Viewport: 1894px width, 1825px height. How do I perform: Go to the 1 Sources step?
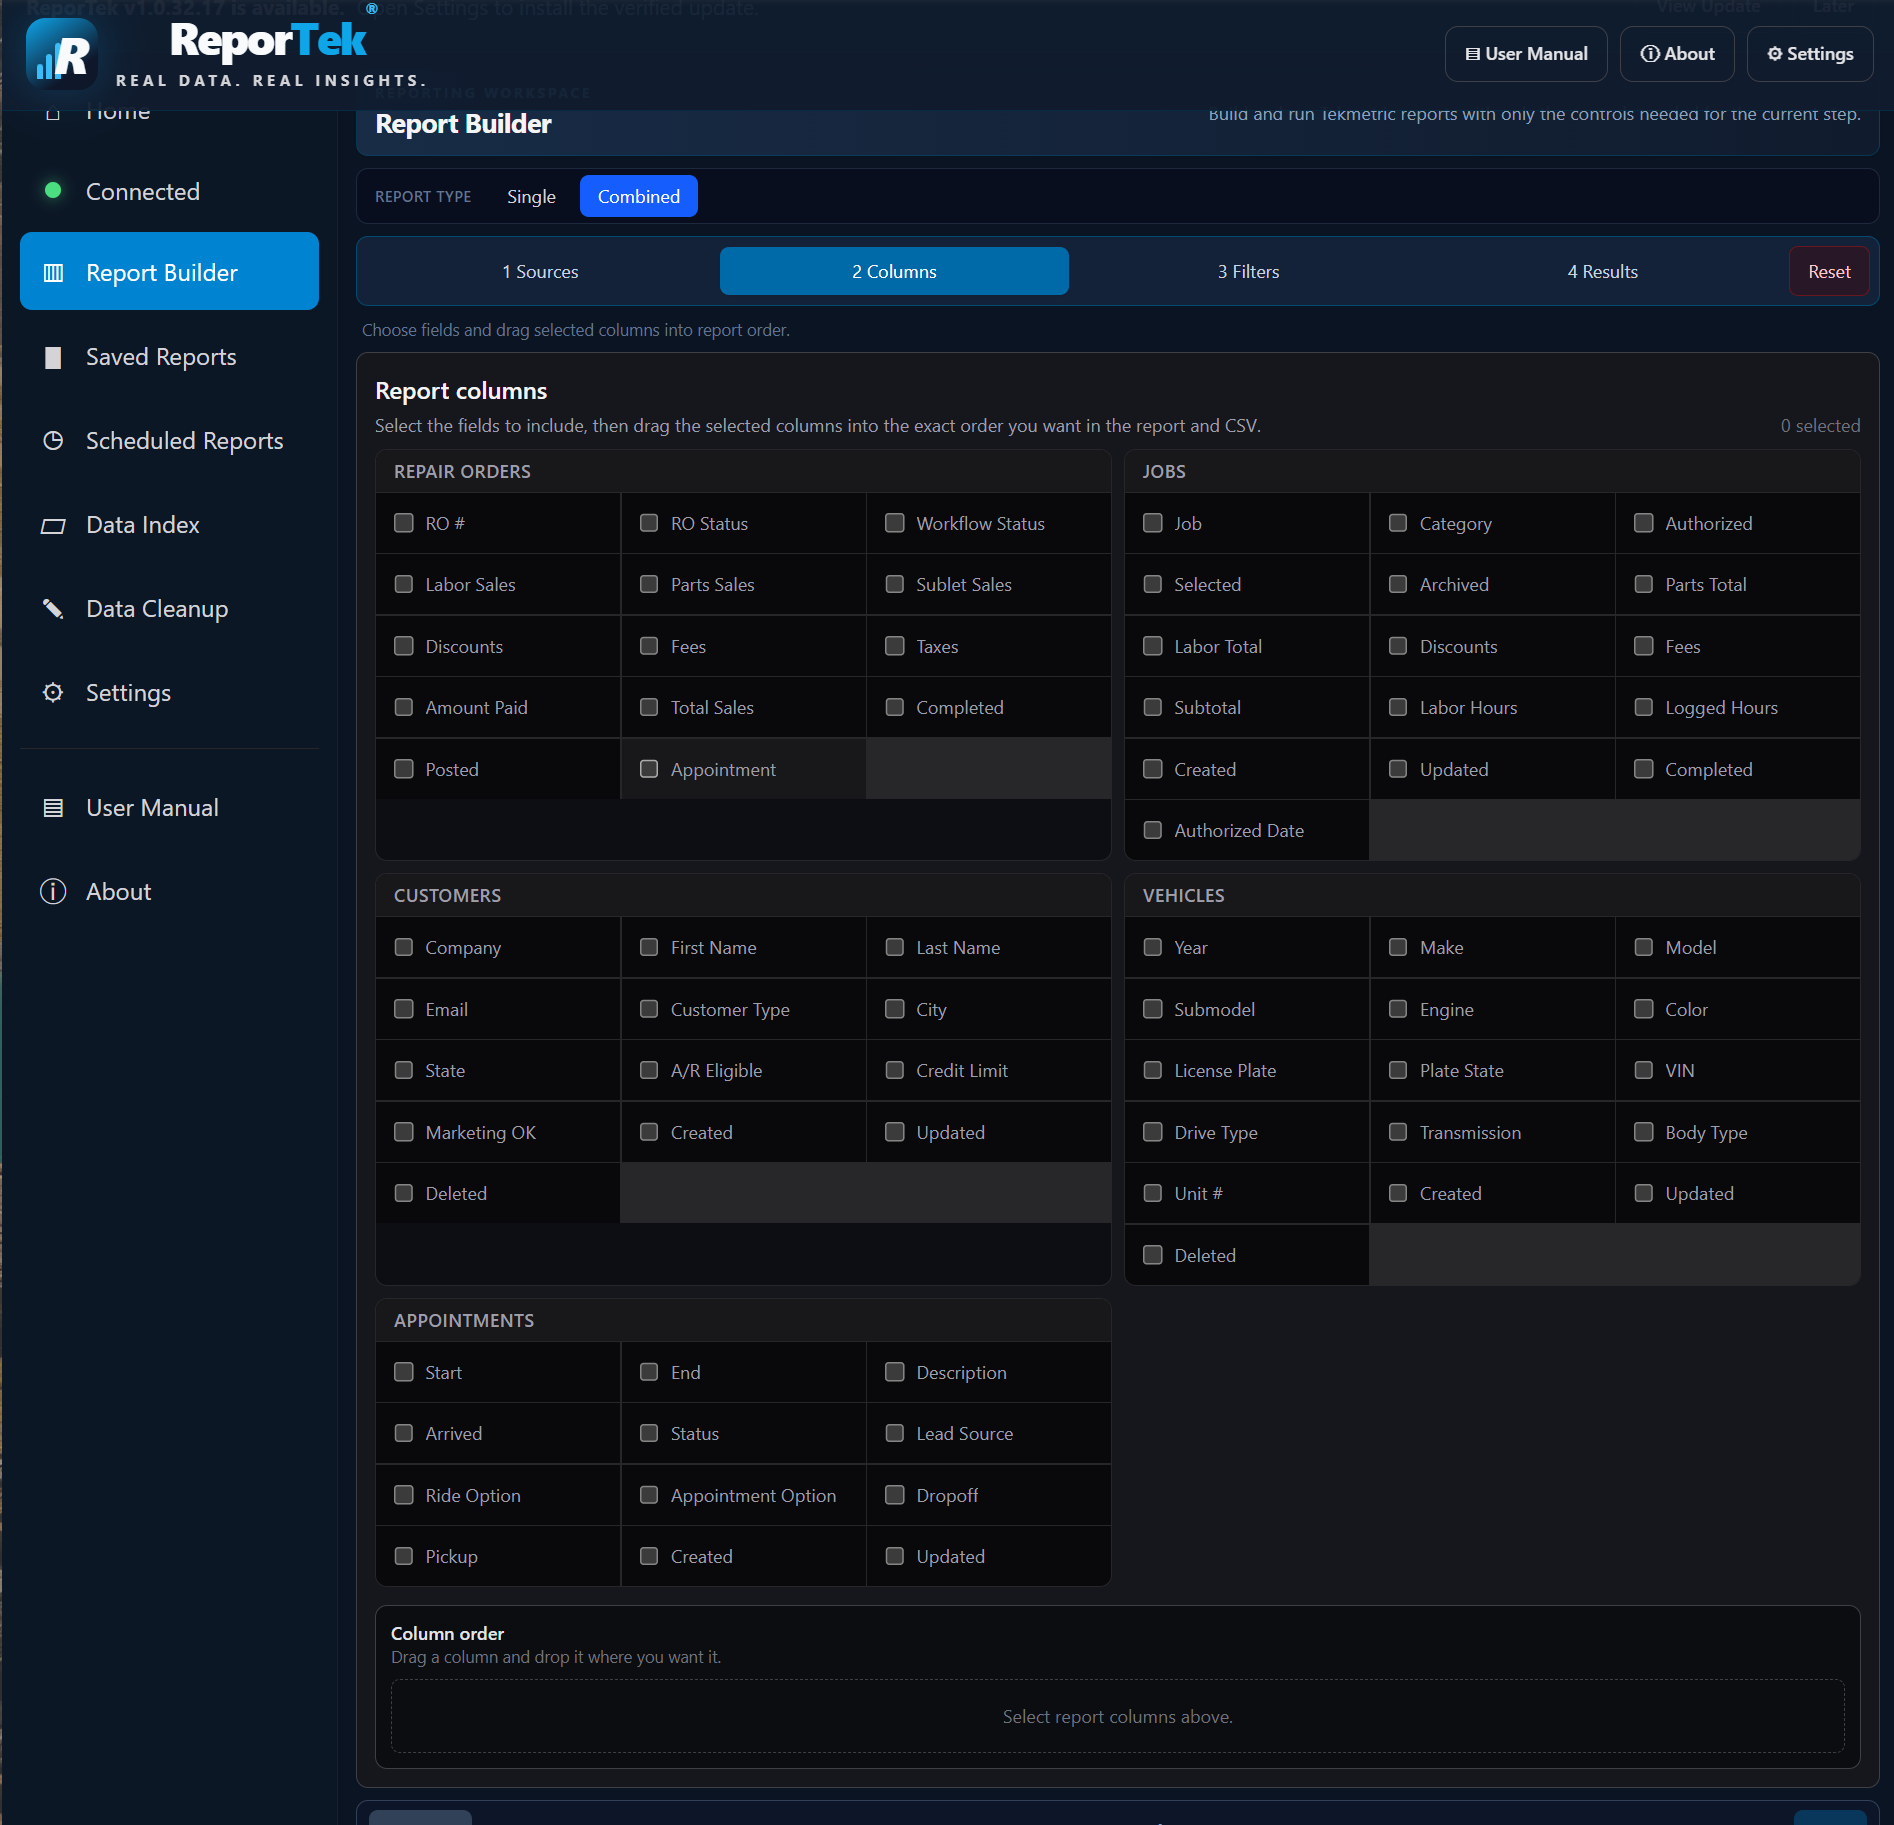coord(540,271)
